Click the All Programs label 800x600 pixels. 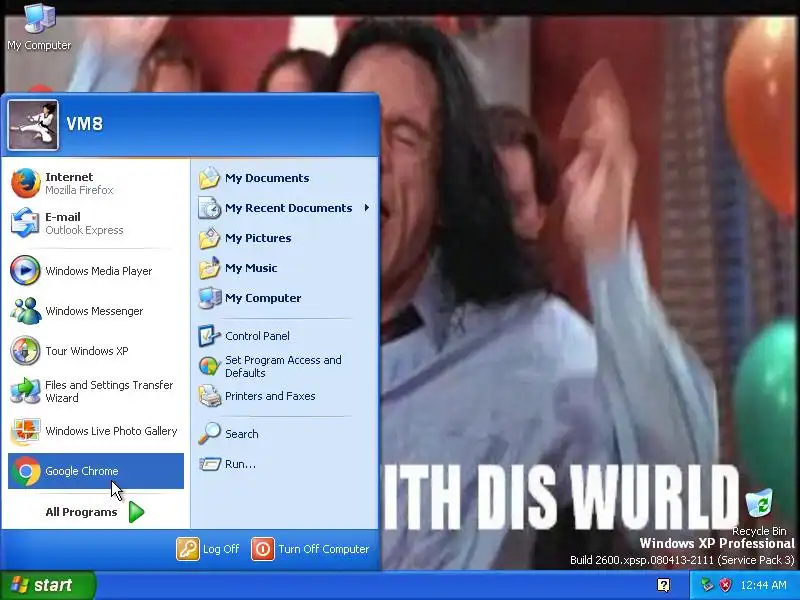[81, 512]
